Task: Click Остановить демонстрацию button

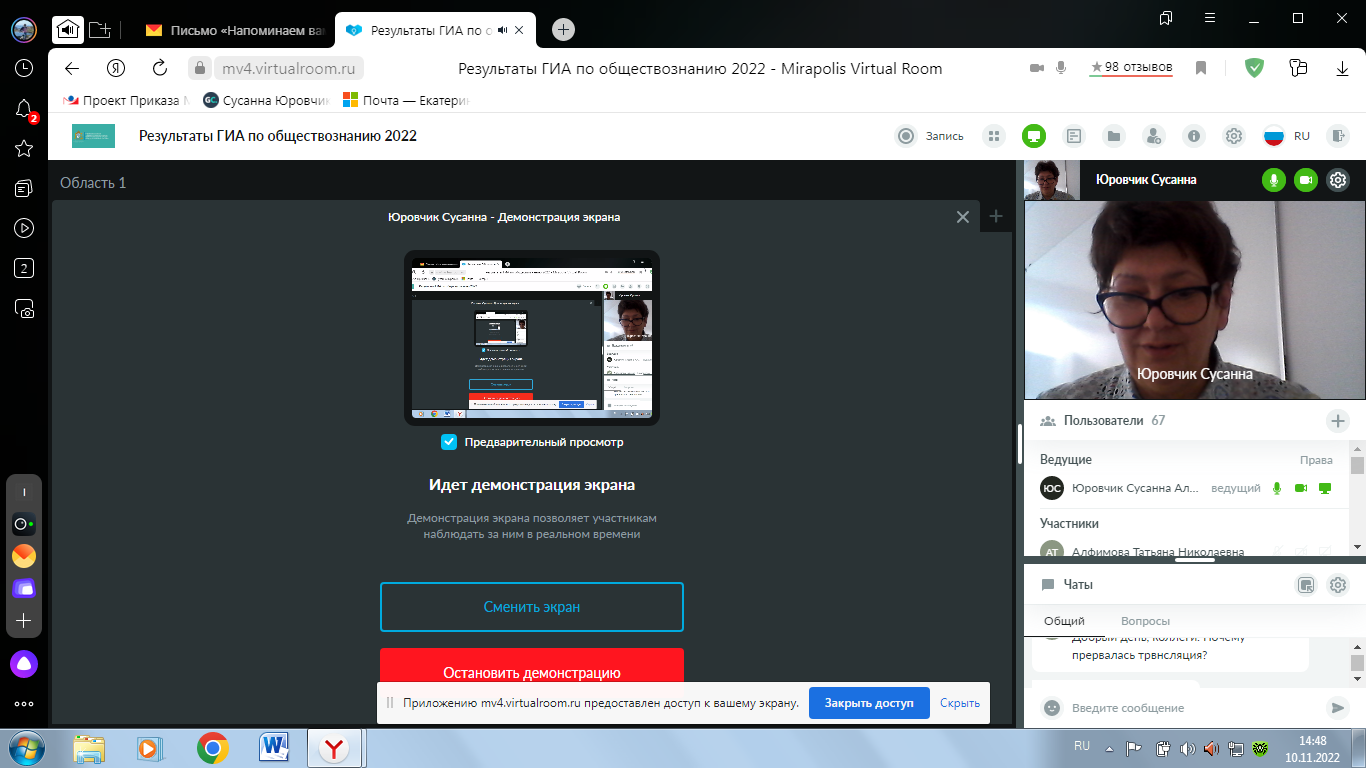Action: [x=532, y=672]
